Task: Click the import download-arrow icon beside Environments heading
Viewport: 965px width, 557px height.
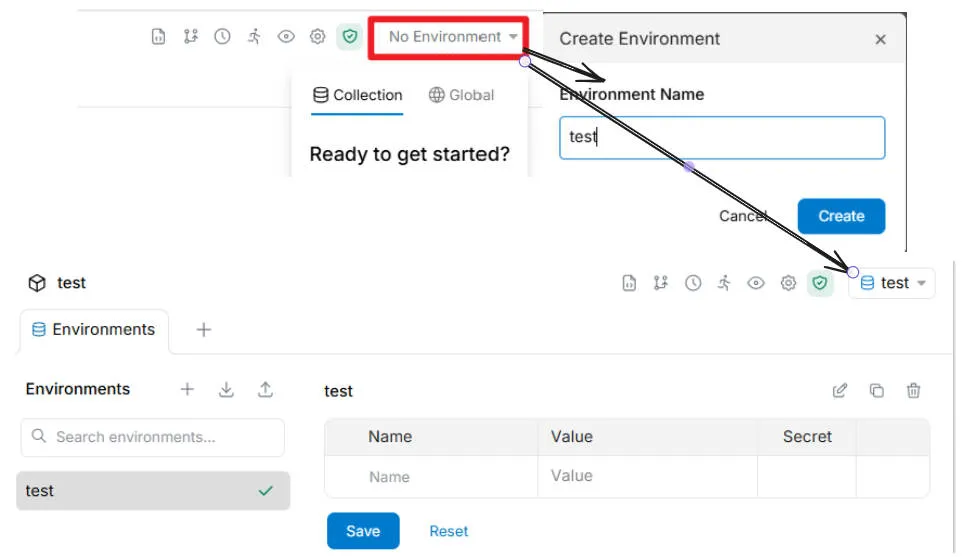Action: coord(226,390)
